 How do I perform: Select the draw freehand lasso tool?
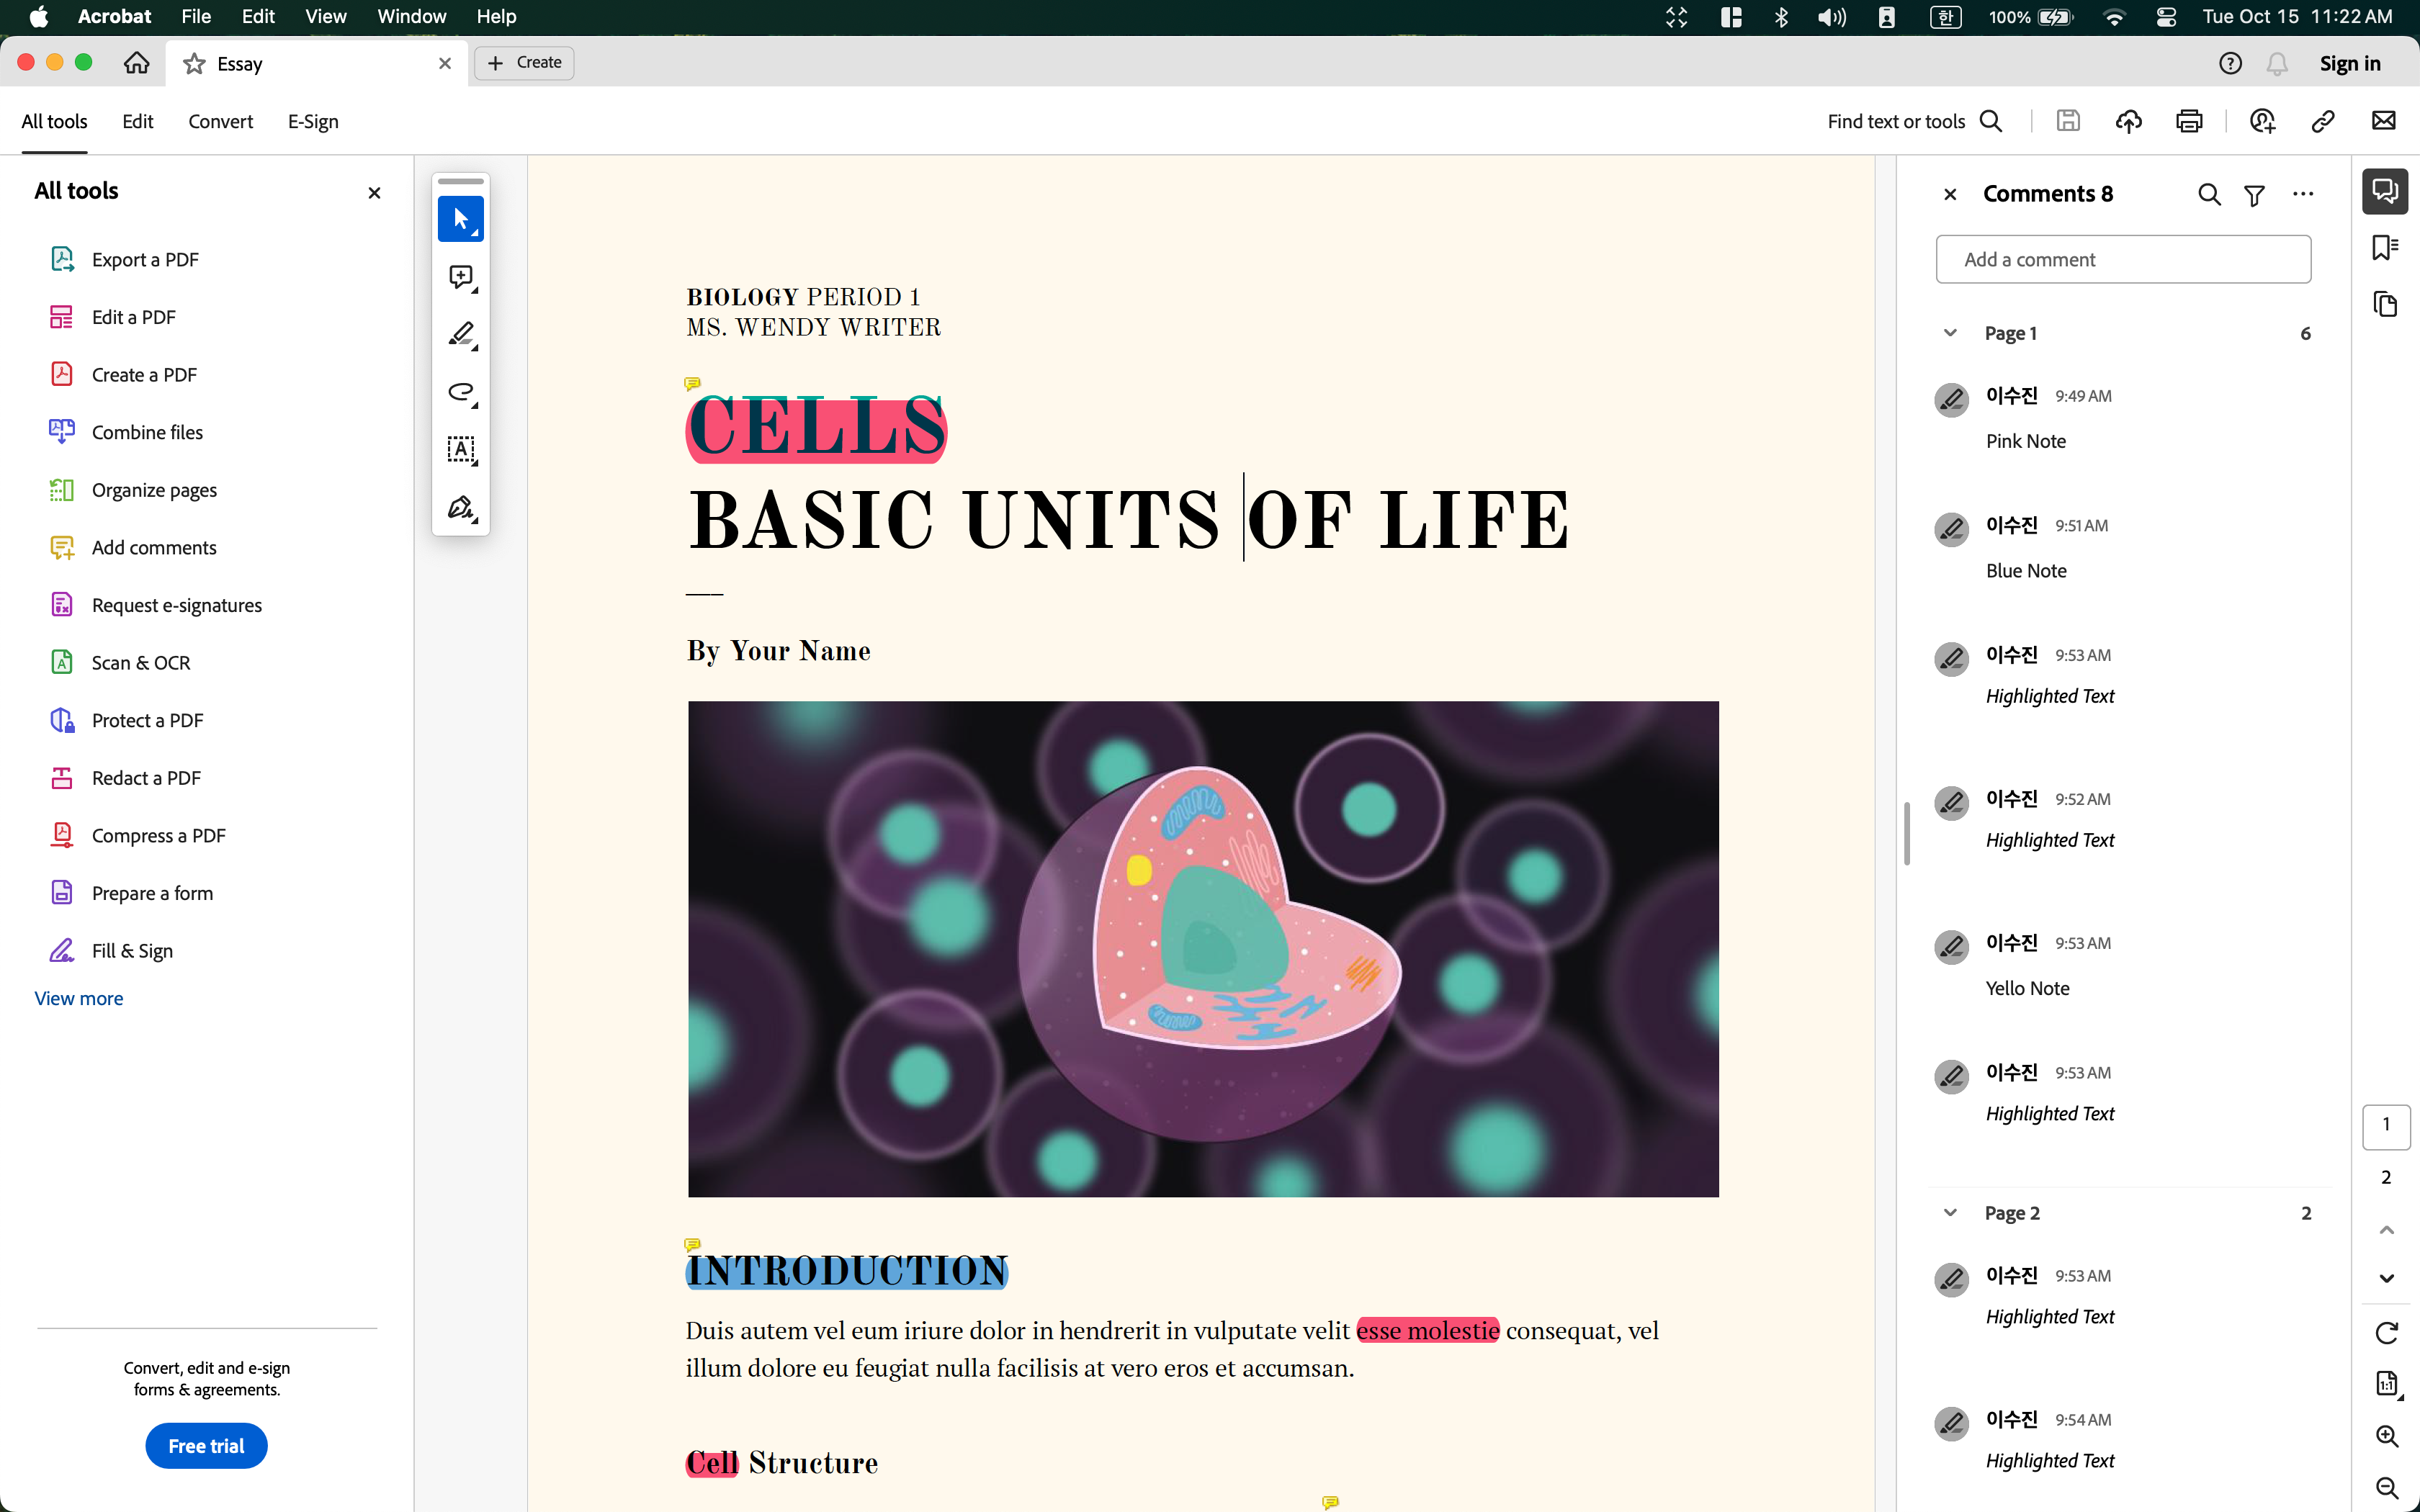[x=461, y=392]
